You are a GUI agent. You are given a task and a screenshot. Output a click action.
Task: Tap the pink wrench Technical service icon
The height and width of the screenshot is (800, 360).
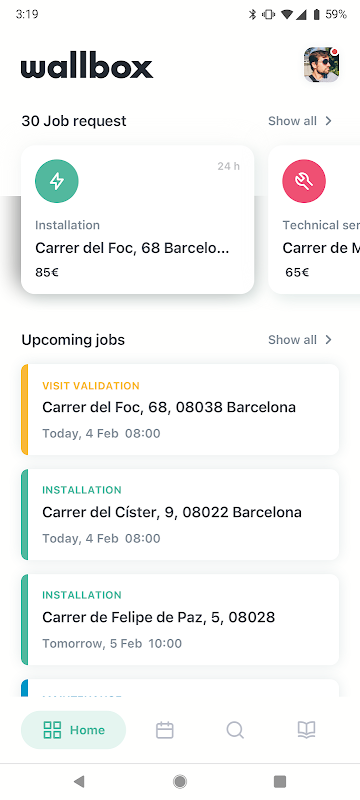pos(304,181)
